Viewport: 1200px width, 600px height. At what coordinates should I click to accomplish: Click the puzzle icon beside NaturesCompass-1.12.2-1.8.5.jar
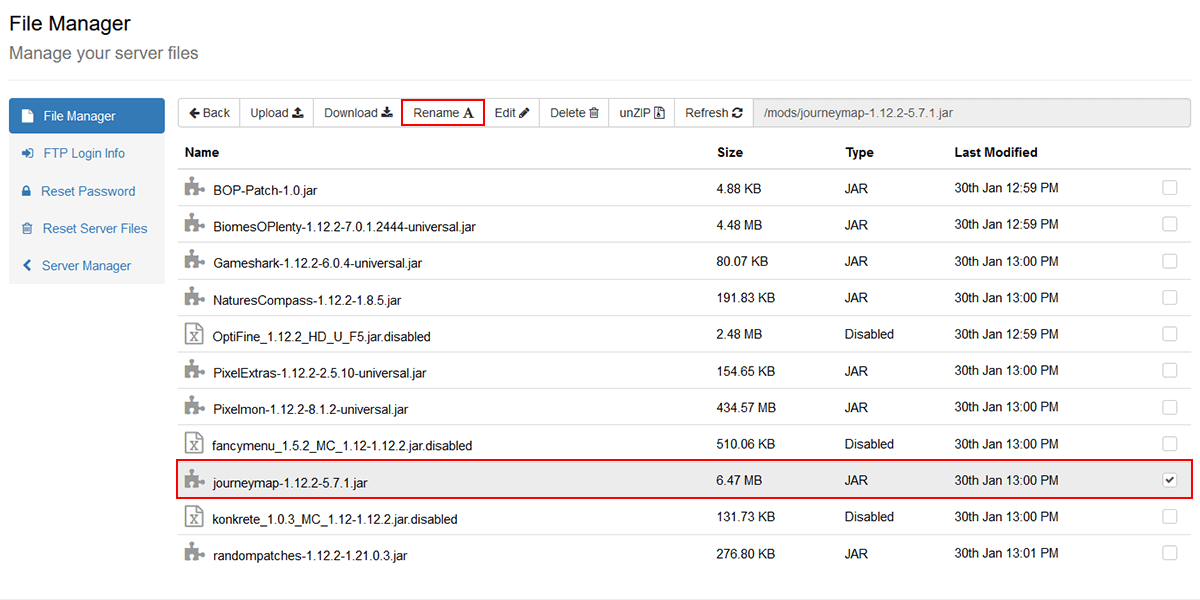coord(194,297)
